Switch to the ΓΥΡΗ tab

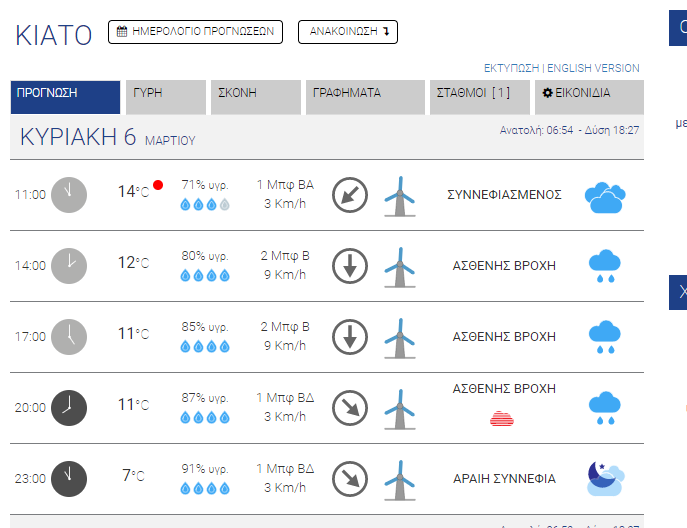[165, 93]
